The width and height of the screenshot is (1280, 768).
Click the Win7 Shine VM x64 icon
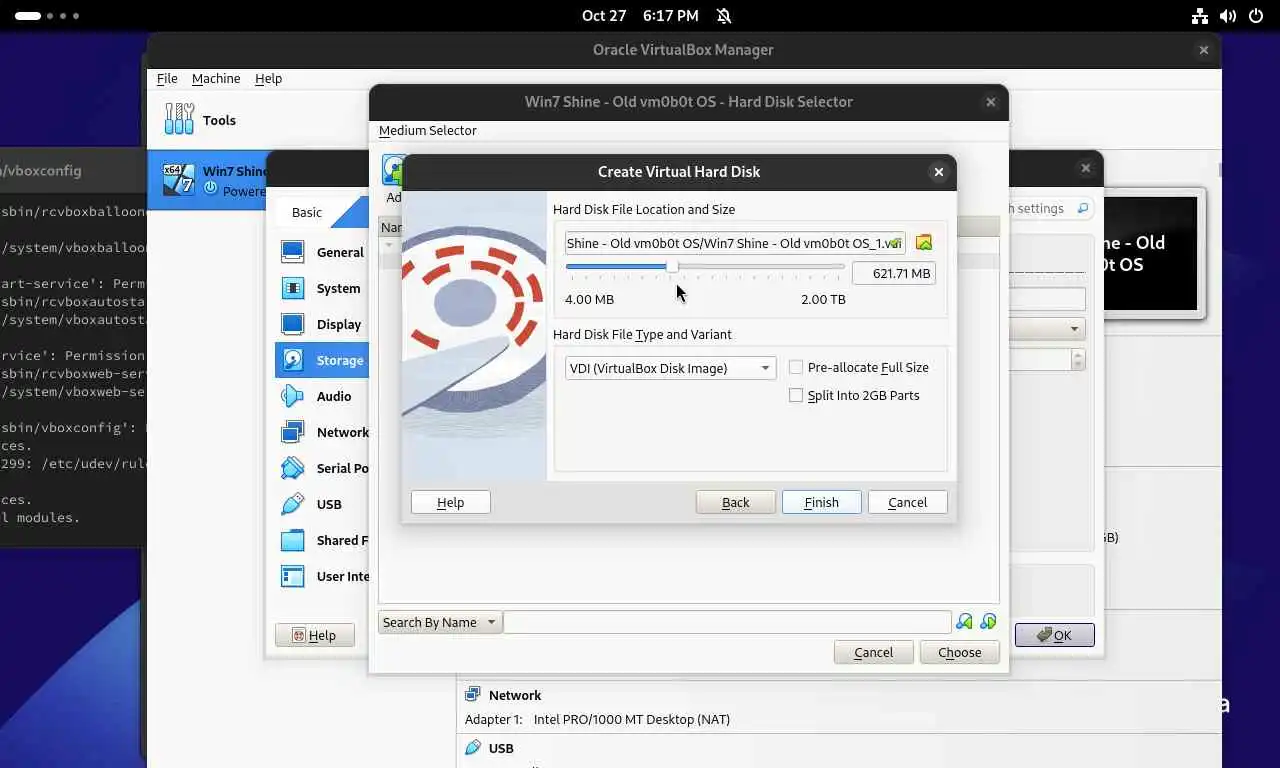click(x=179, y=179)
